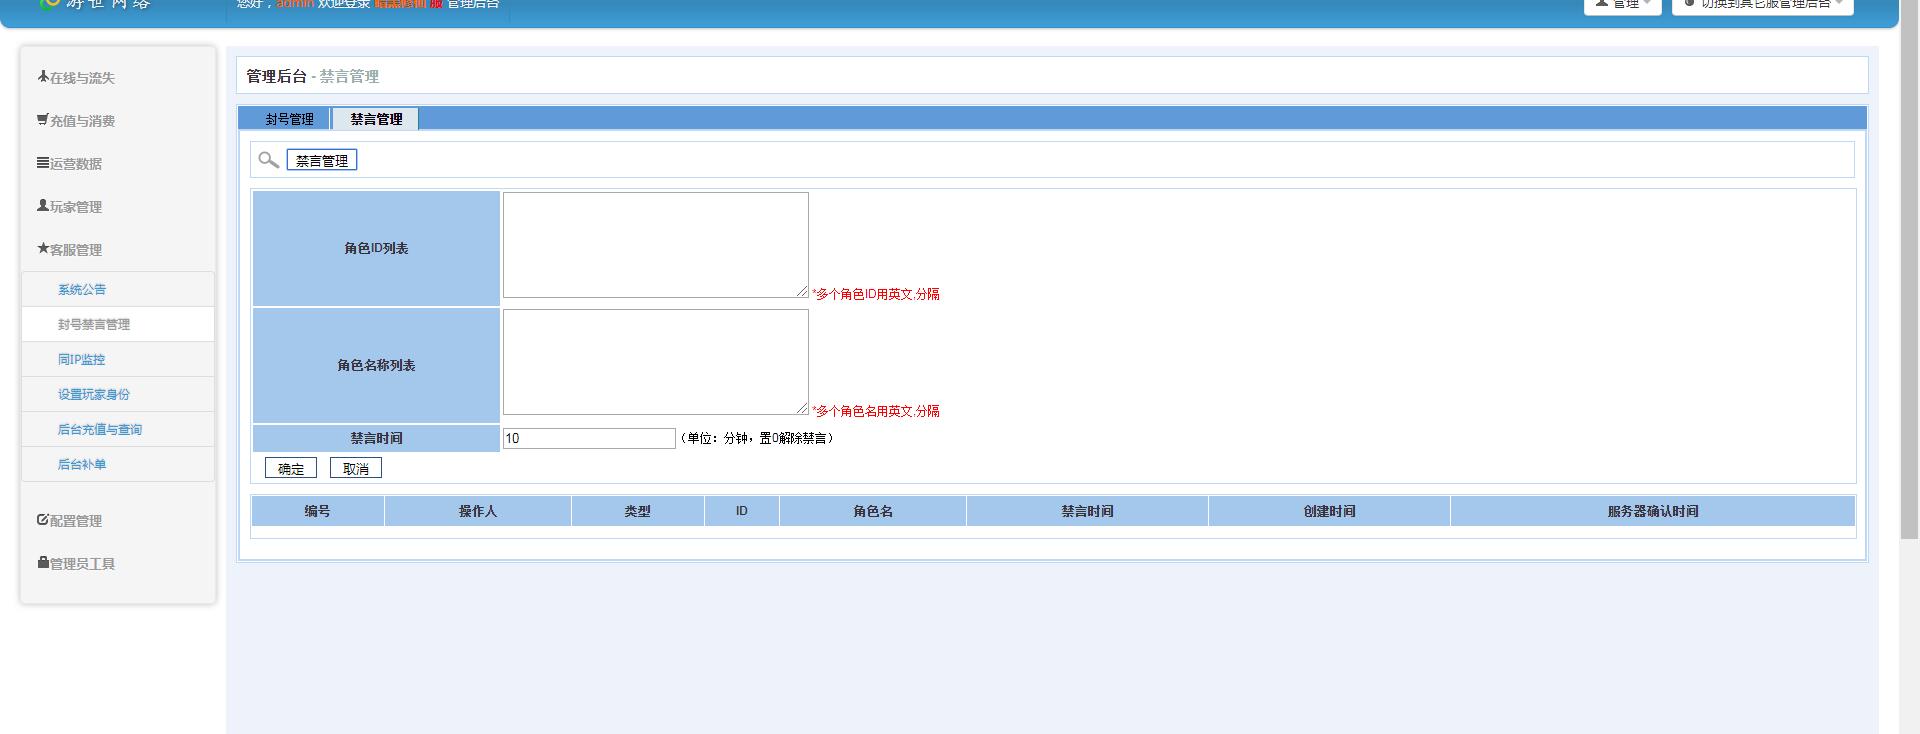
Task: Click the star icon beside 客服管理
Action: (x=43, y=249)
